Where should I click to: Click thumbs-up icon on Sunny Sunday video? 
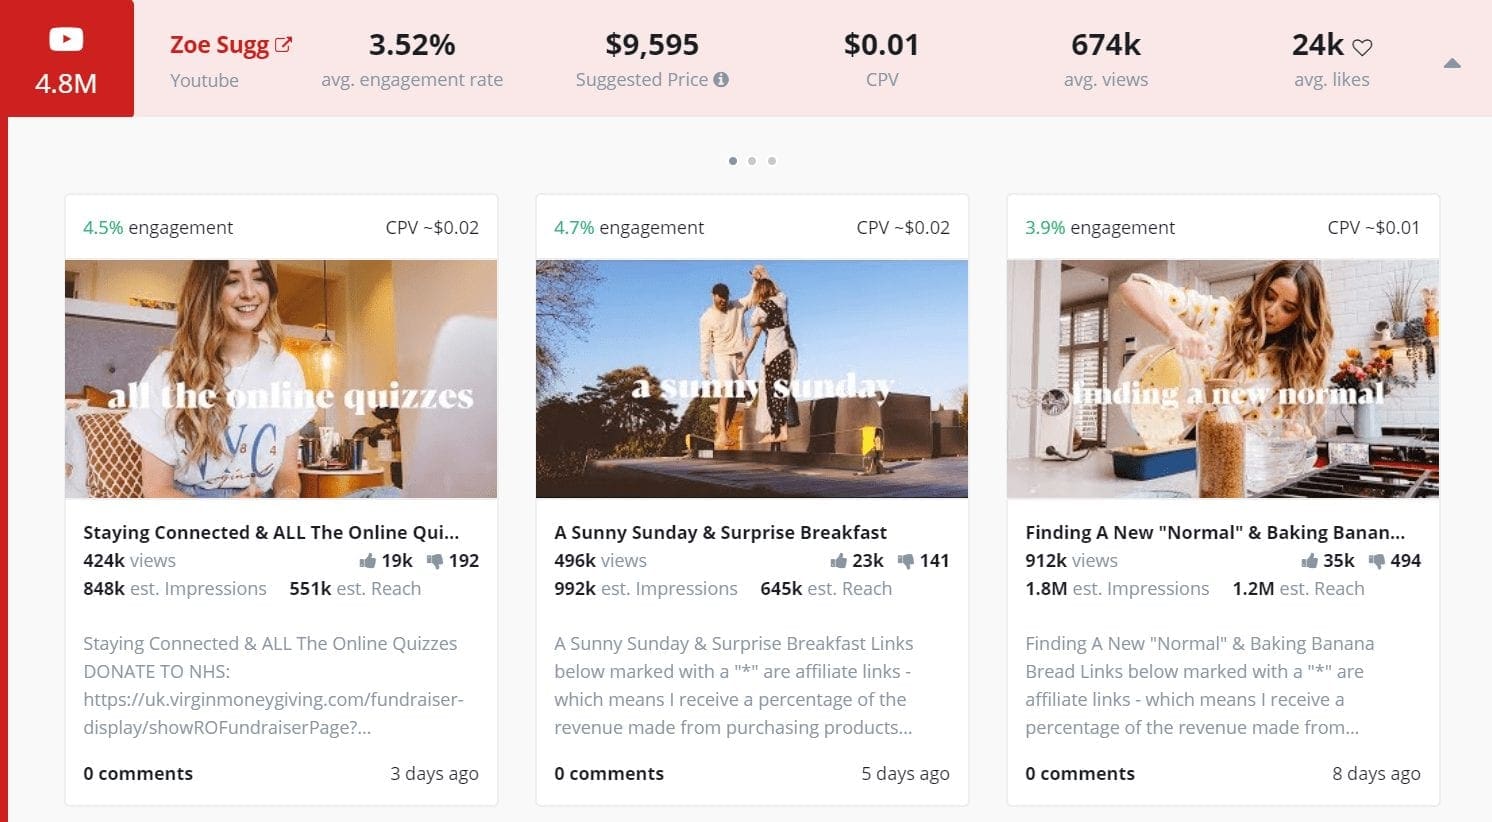[839, 561]
